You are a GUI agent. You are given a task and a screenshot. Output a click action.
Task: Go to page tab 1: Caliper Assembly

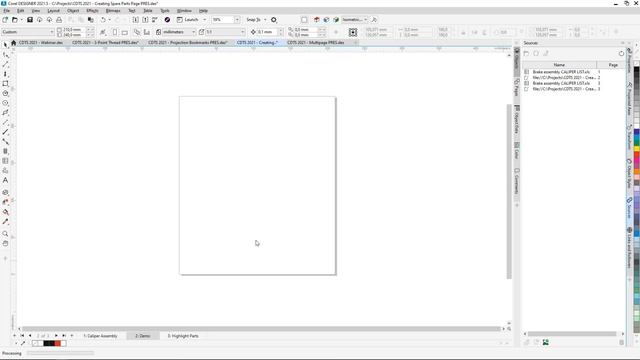(x=100, y=336)
